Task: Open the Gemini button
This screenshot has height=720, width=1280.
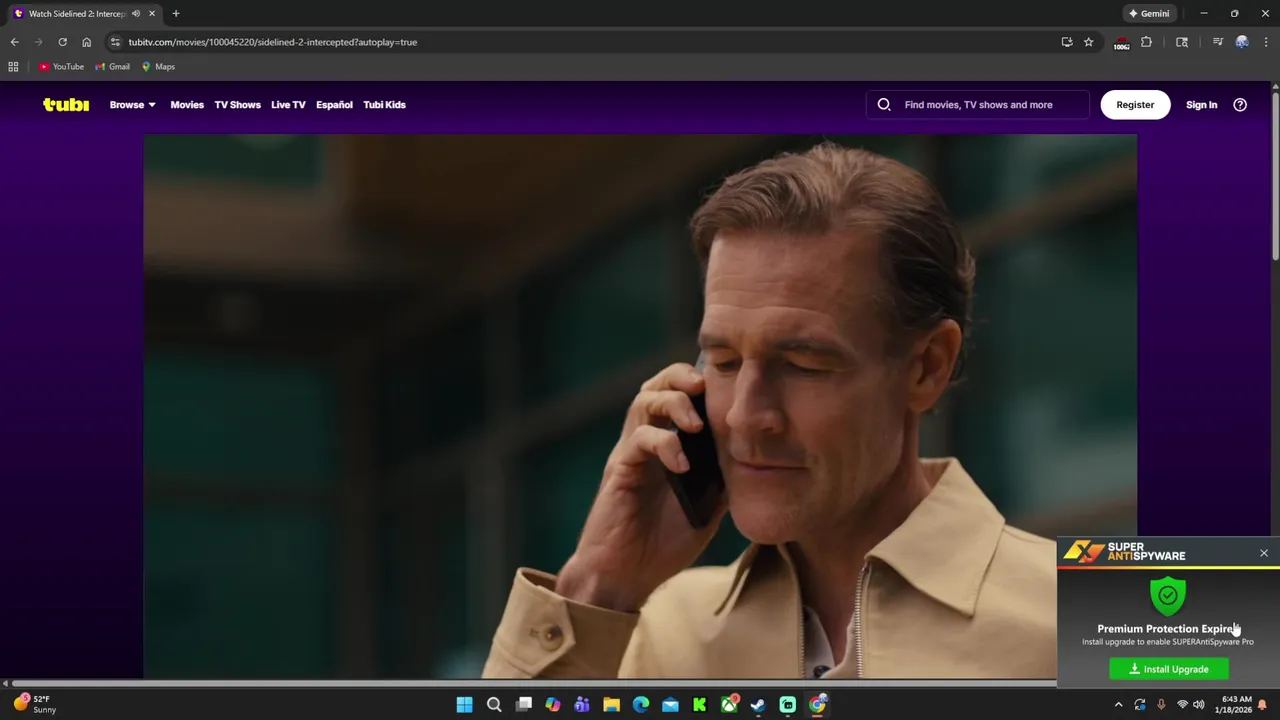Action: (1149, 13)
